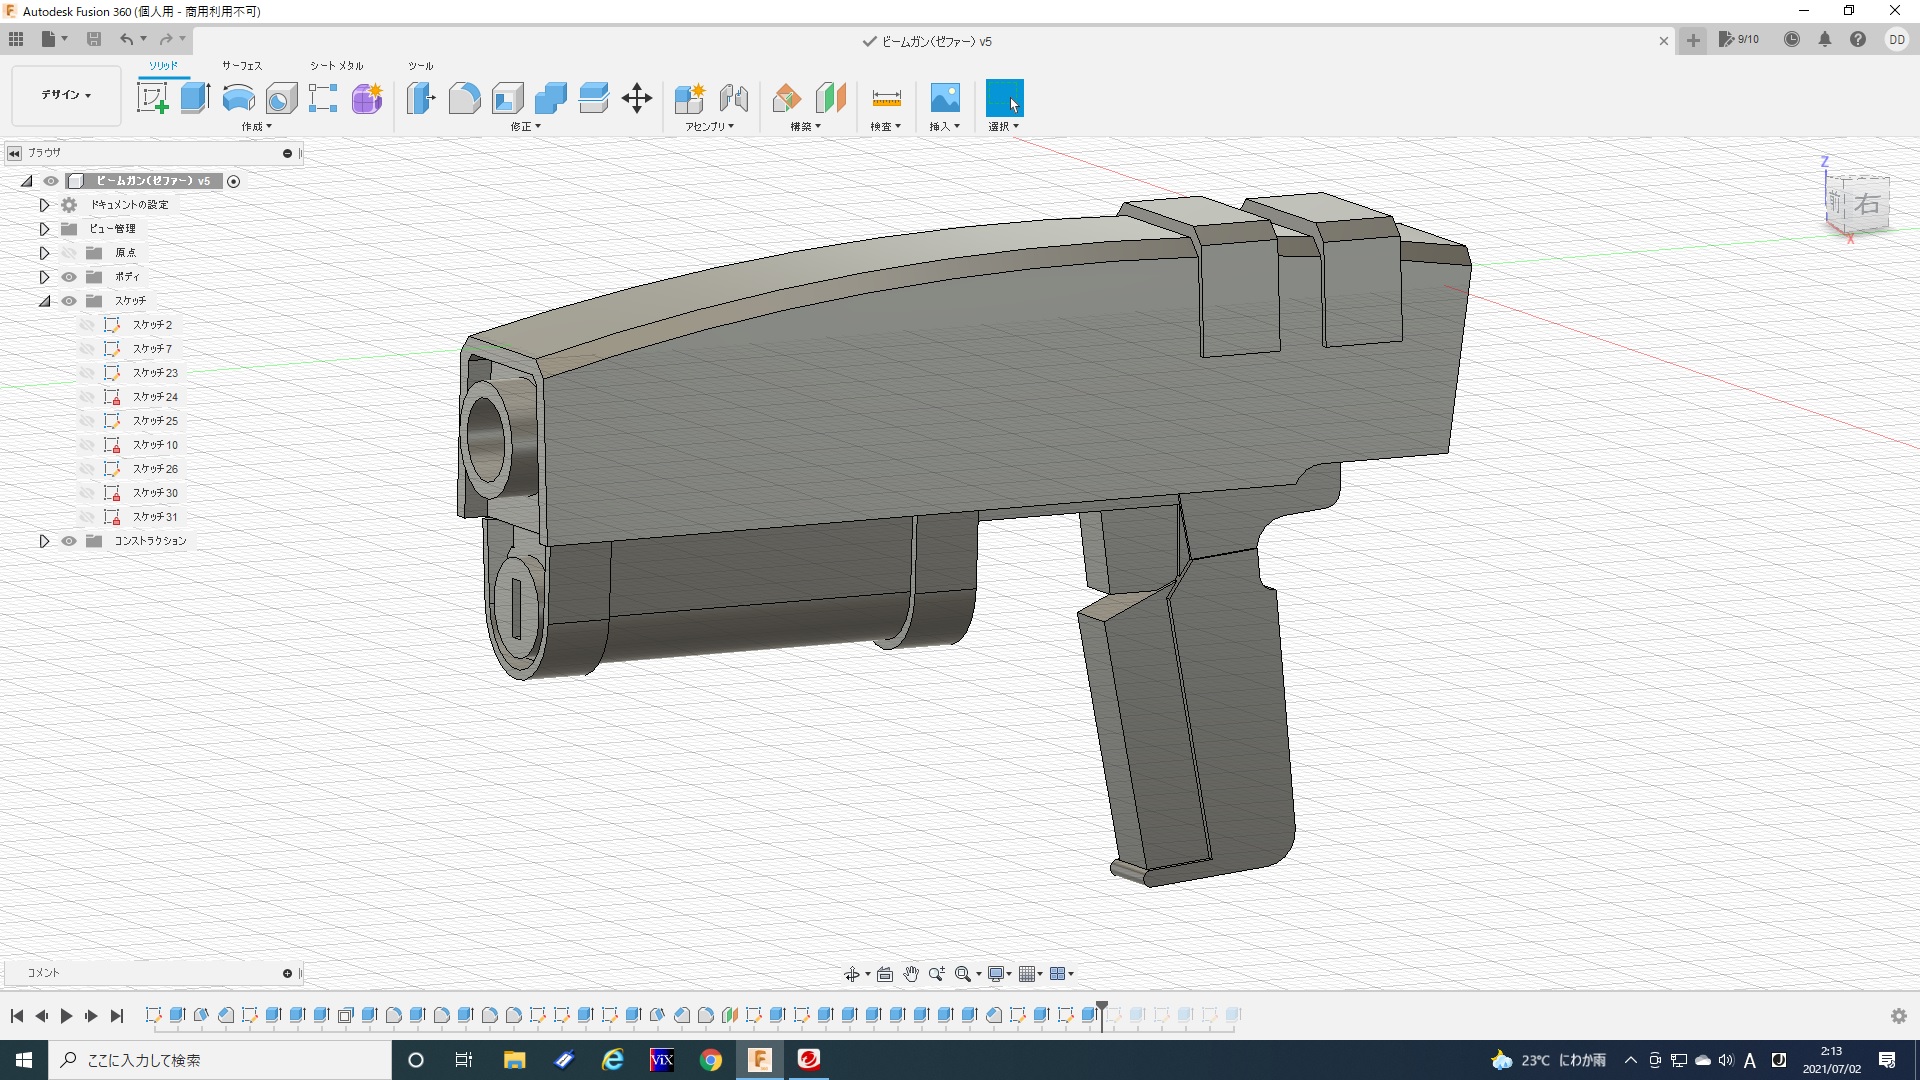Select the Revolve tool icon
Viewport: 1920px width, 1080px height.
[238, 98]
